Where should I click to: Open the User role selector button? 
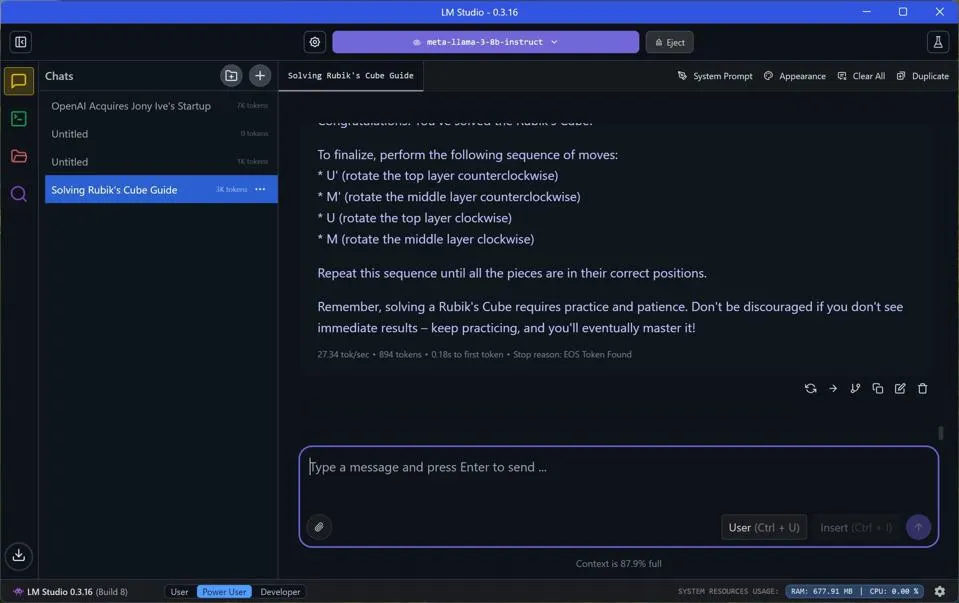(x=763, y=527)
